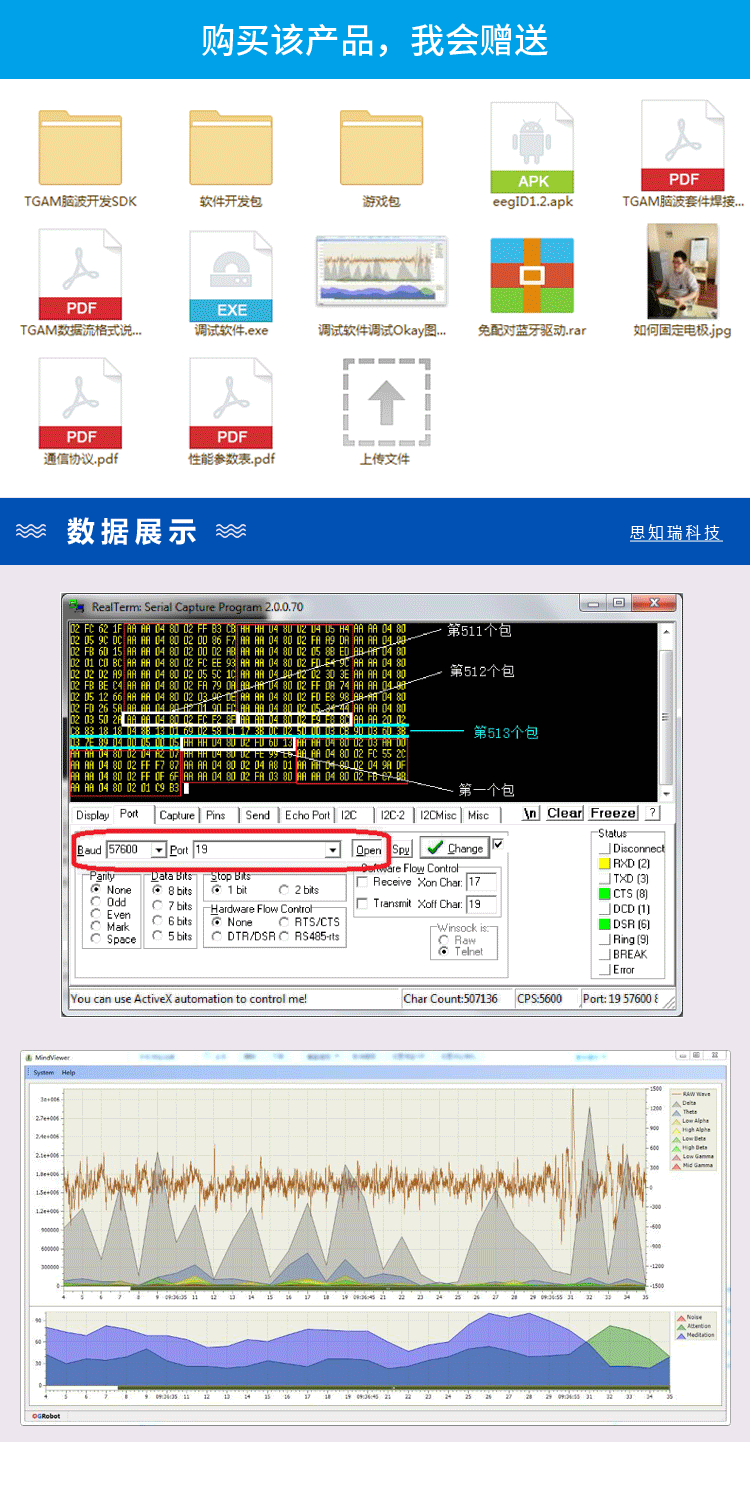
Task: Open the System menu in MindViewer
Action: [44, 1072]
